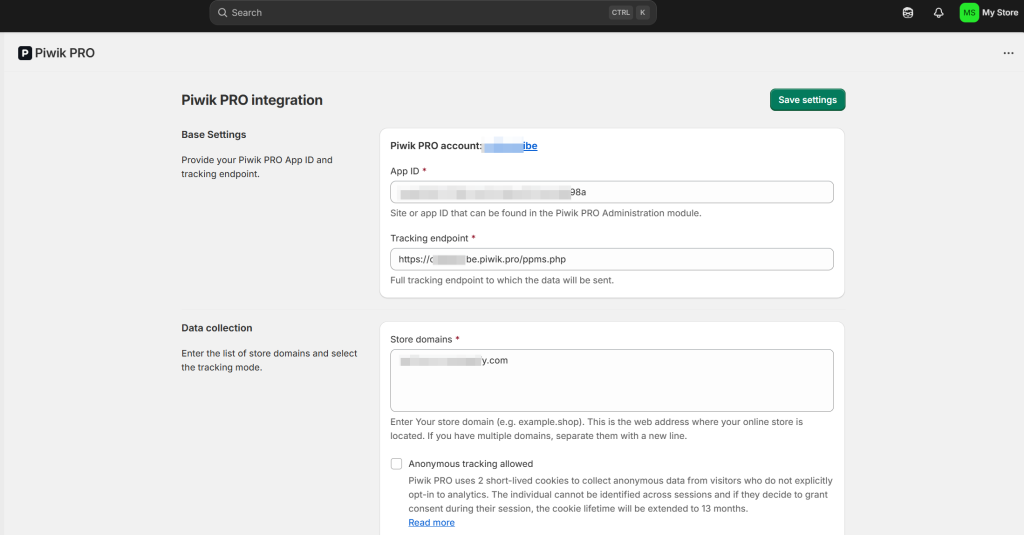Click into the App ID field
1024x535 pixels.
(611, 192)
